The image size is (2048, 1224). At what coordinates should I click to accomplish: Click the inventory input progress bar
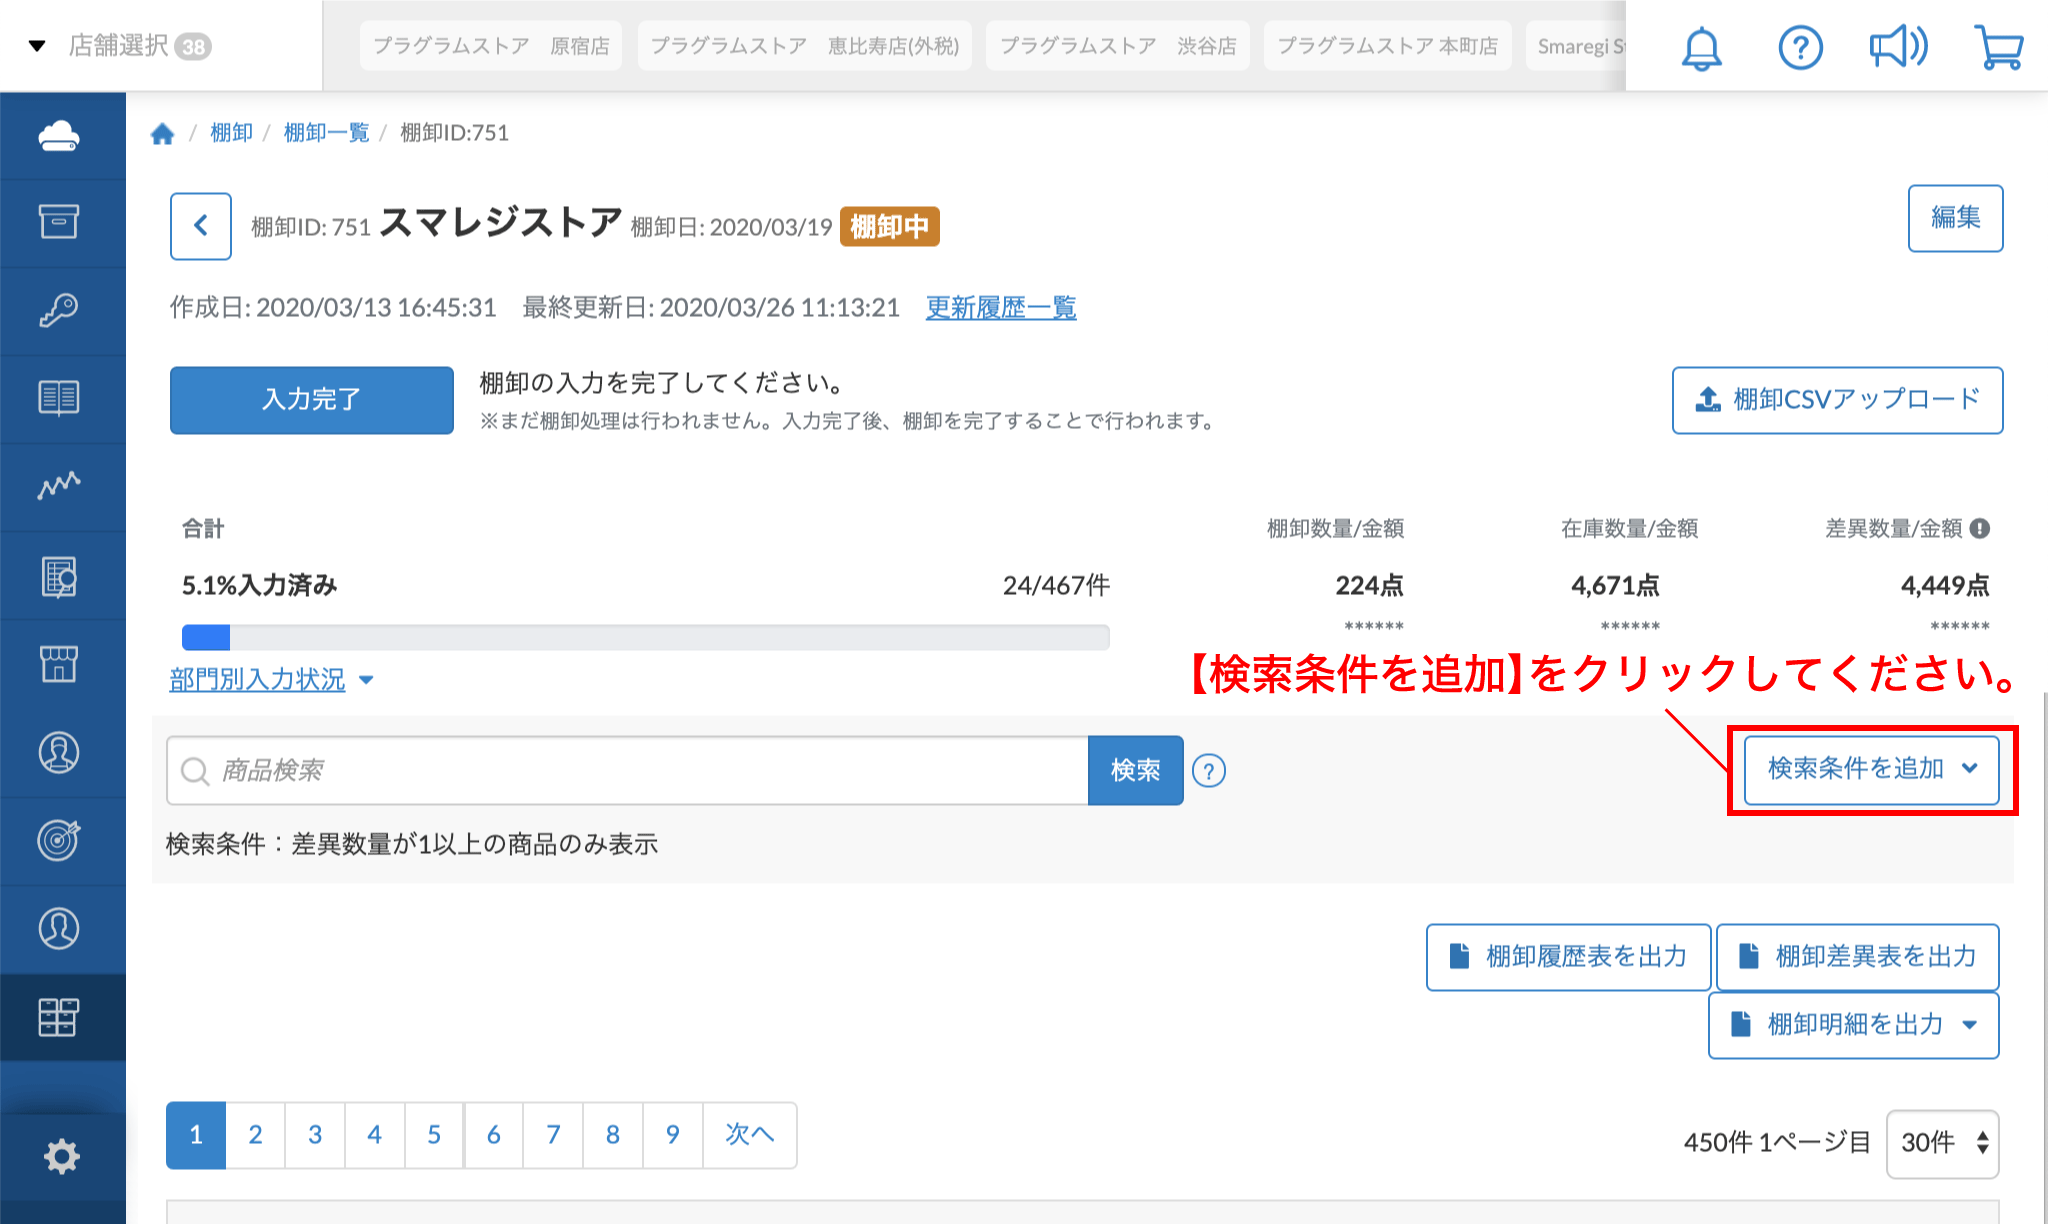[645, 637]
